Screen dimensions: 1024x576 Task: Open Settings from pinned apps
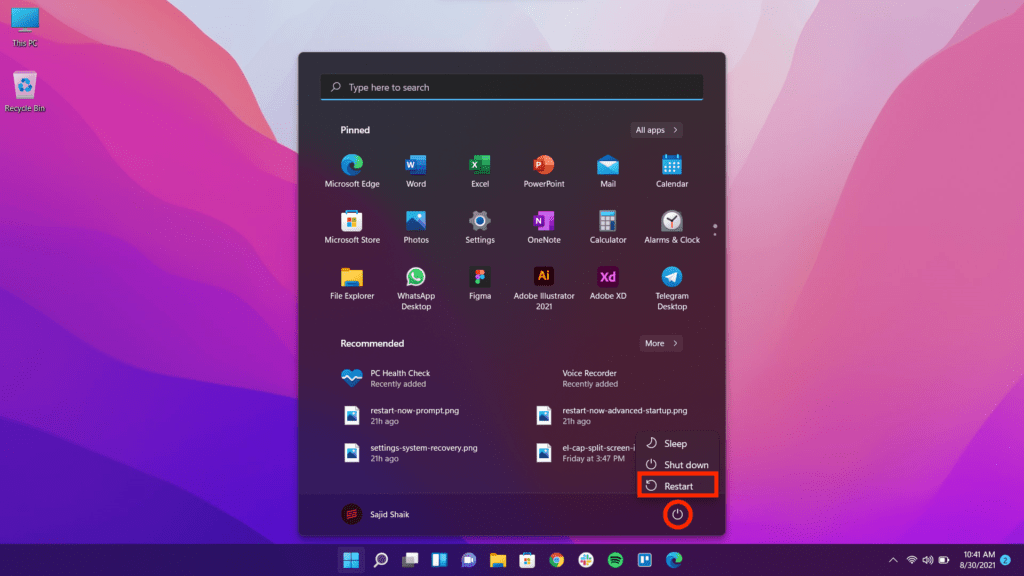click(479, 227)
